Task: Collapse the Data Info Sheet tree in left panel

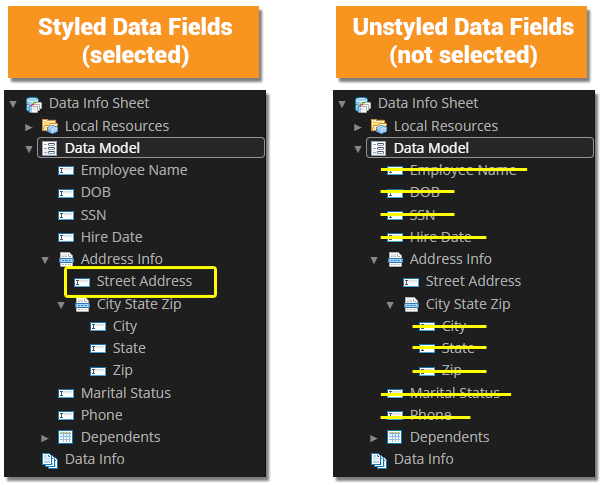Action: (12, 103)
